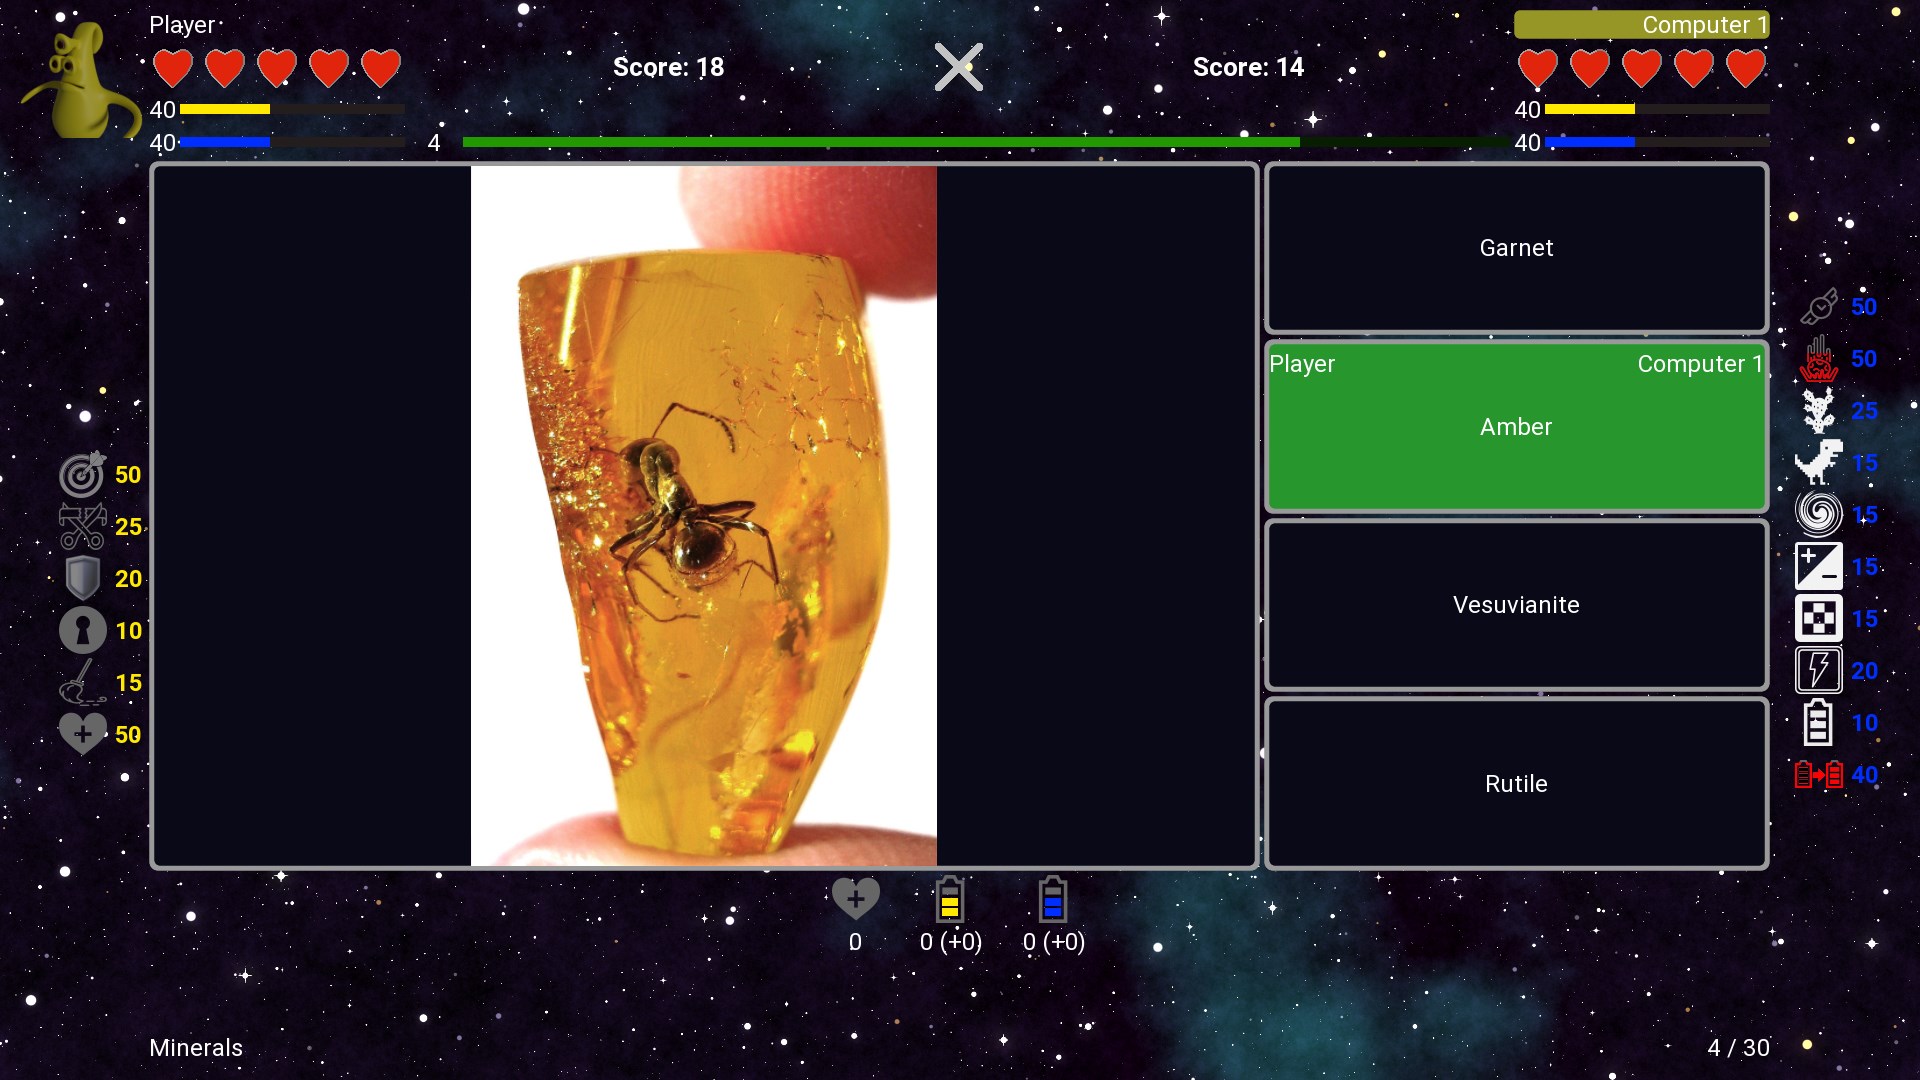Screen dimensions: 1920x1080
Task: Click the red battery transfer icon
Action: pos(1818,775)
